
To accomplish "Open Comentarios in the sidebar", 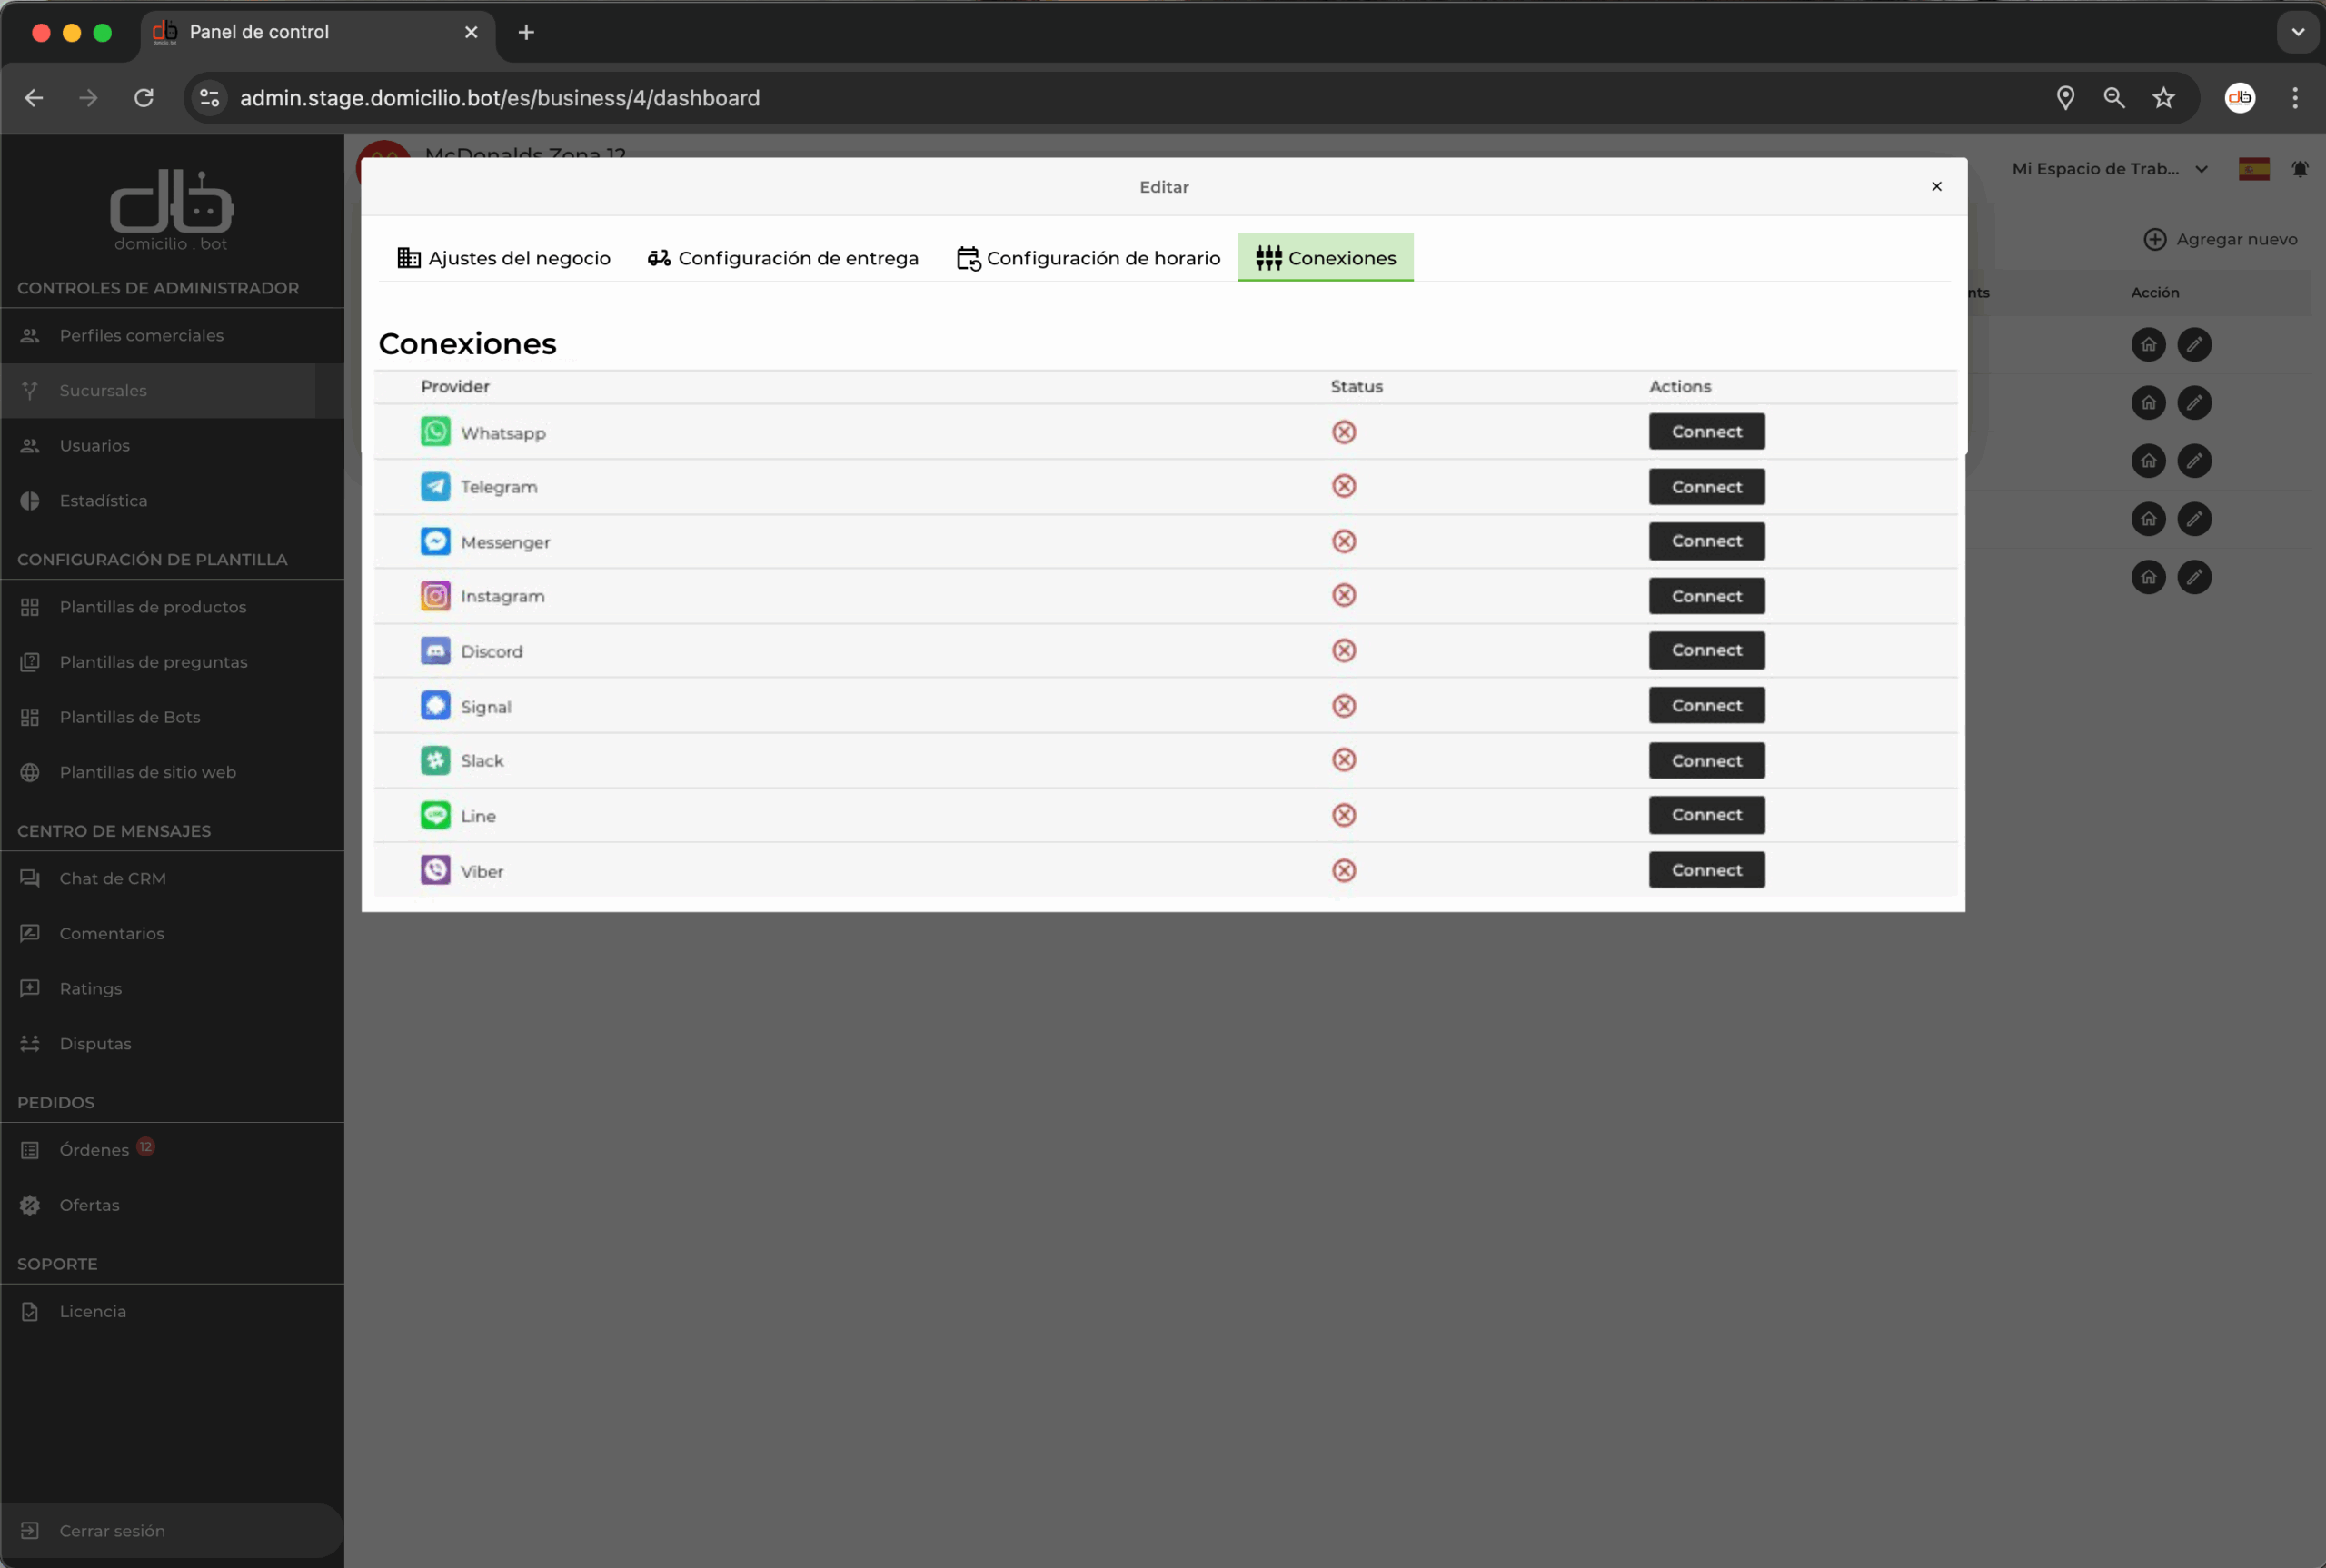I will coord(172,934).
